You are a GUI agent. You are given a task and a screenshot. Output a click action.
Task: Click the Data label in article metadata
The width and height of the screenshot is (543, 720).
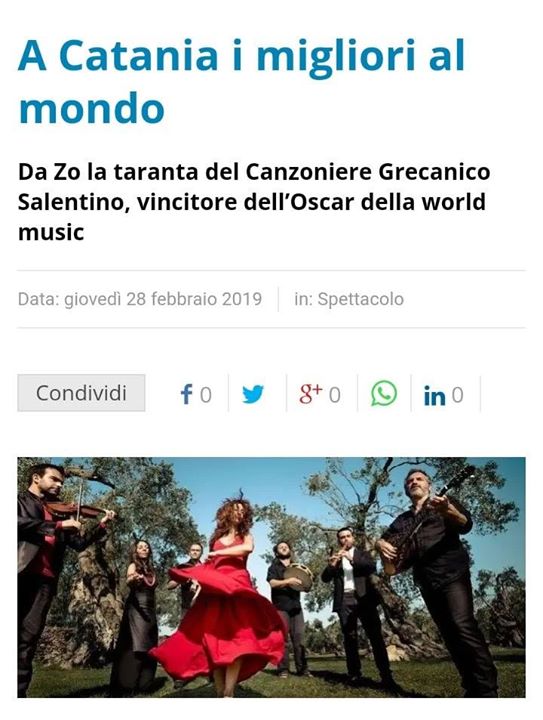[39, 299]
